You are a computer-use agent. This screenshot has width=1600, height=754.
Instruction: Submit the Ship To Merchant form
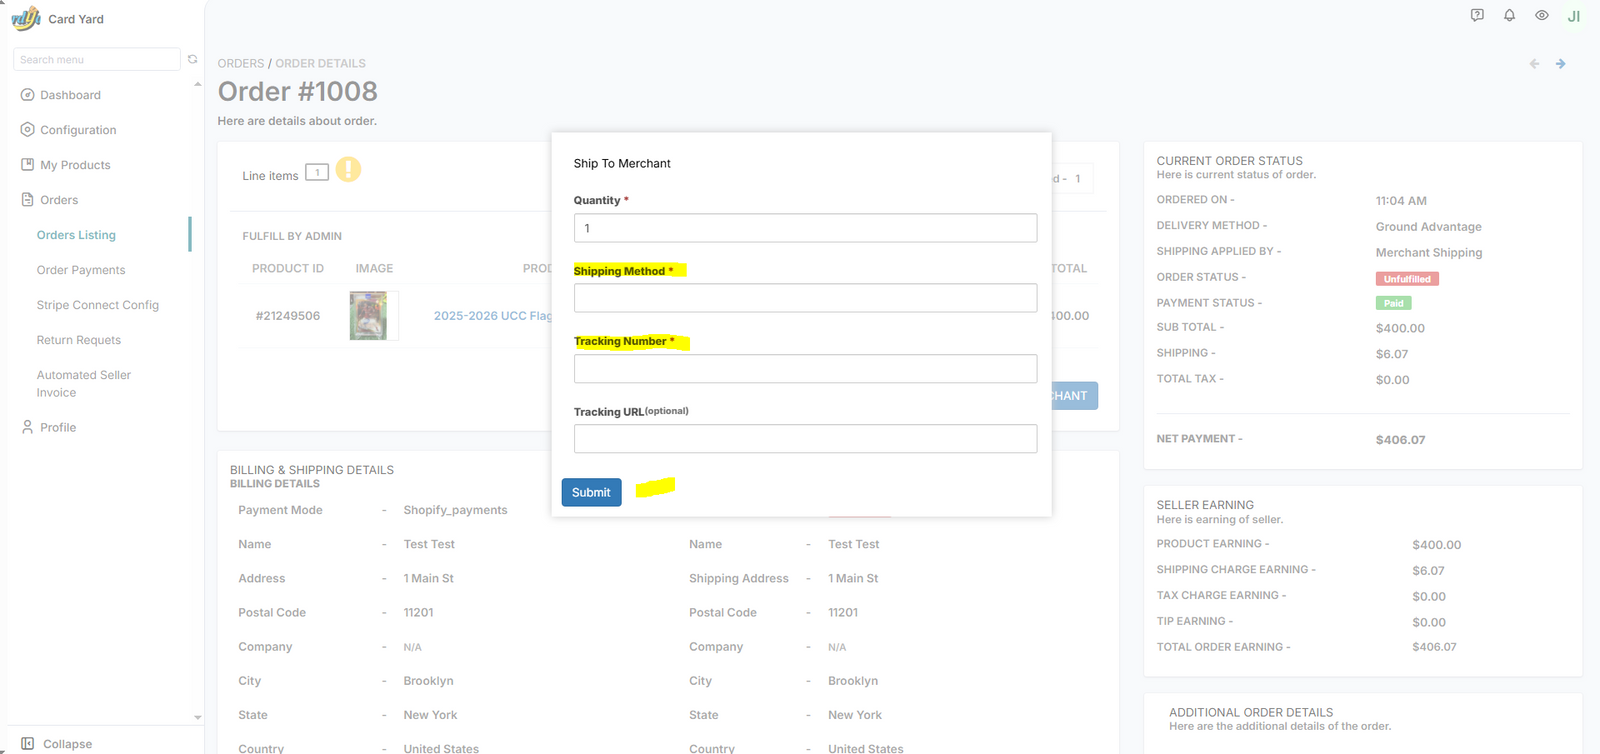point(591,492)
